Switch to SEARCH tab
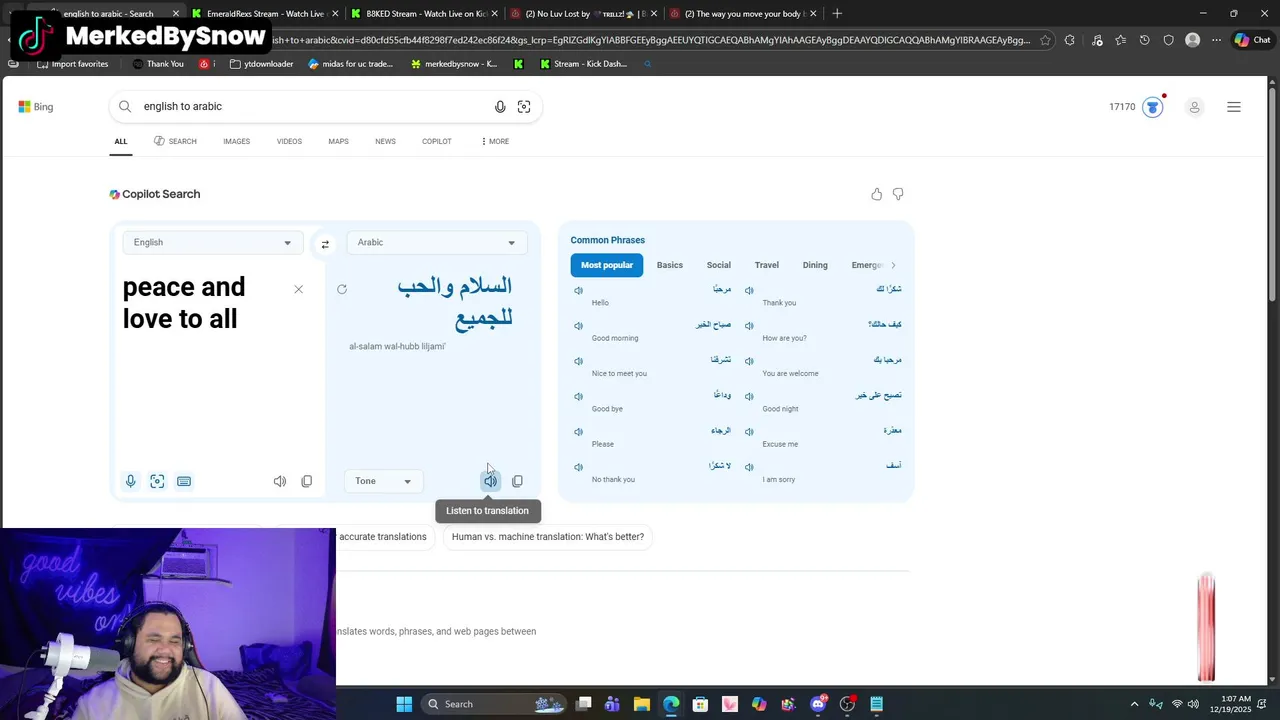Screen dimensions: 1280x720 (x=175, y=141)
